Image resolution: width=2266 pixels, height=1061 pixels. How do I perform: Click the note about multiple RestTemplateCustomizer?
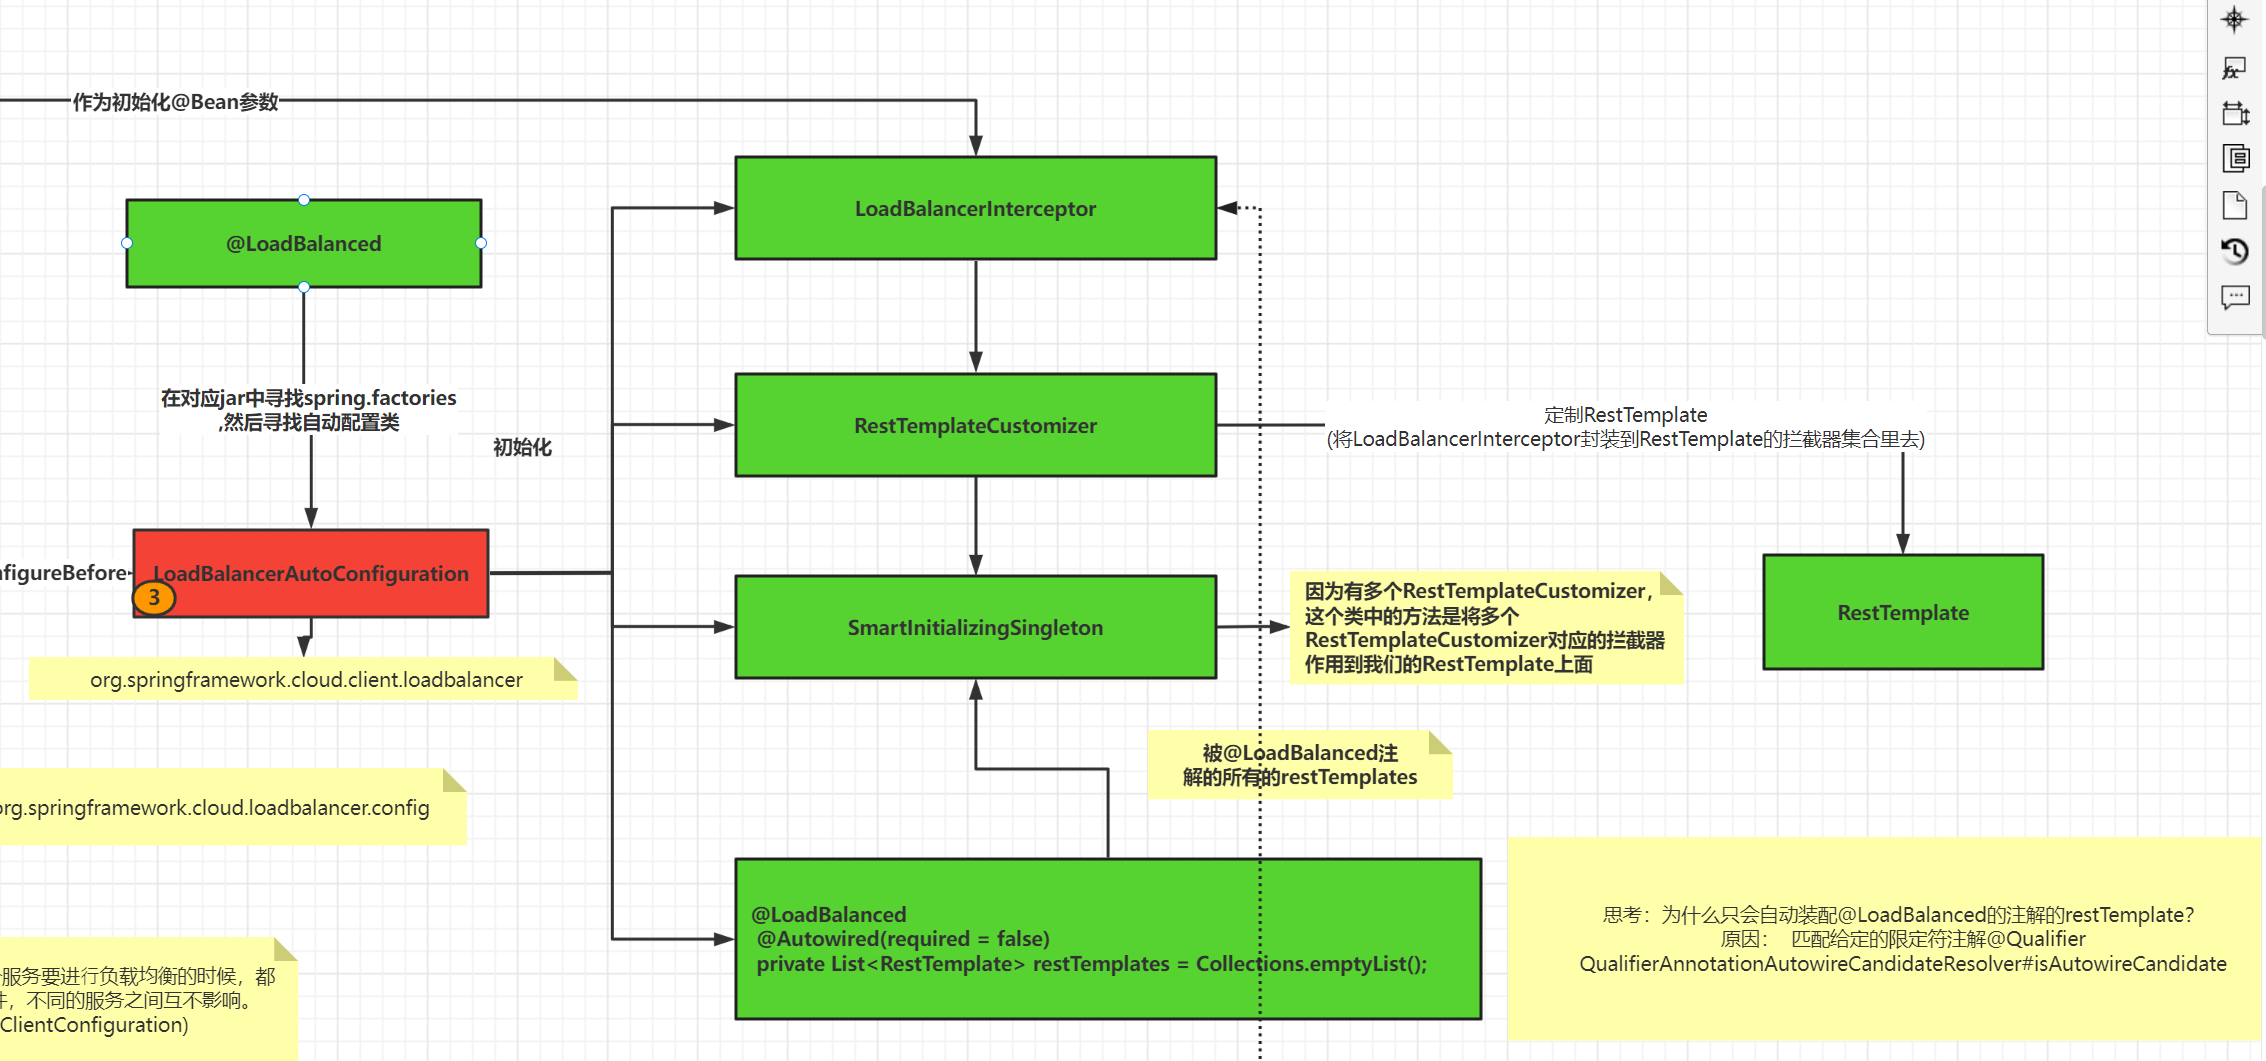tap(1486, 627)
